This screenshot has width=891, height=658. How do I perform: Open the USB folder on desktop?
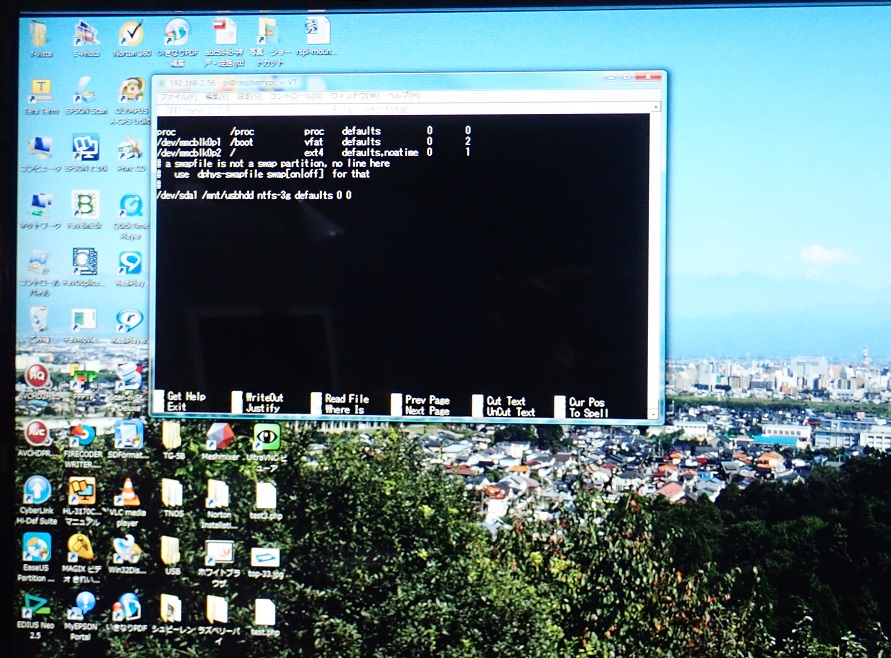click(172, 555)
